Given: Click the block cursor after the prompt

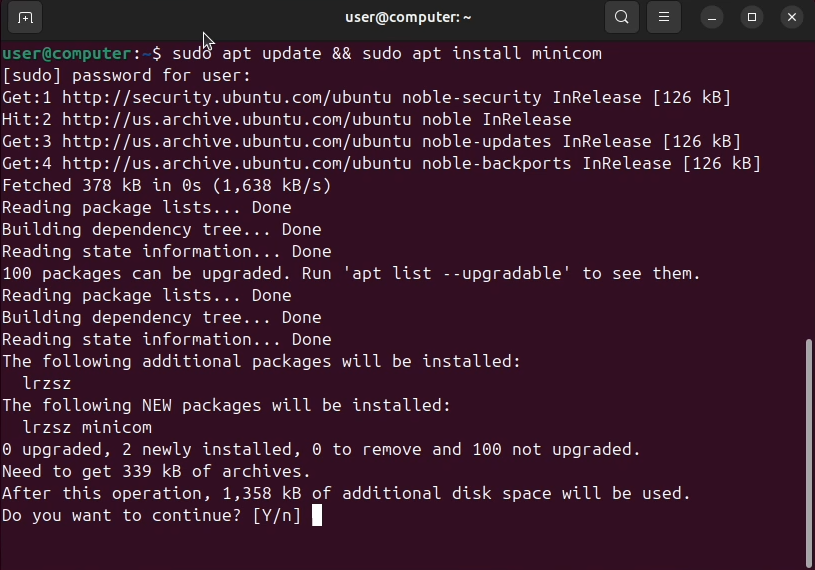Looking at the screenshot, I should click(x=317, y=515).
